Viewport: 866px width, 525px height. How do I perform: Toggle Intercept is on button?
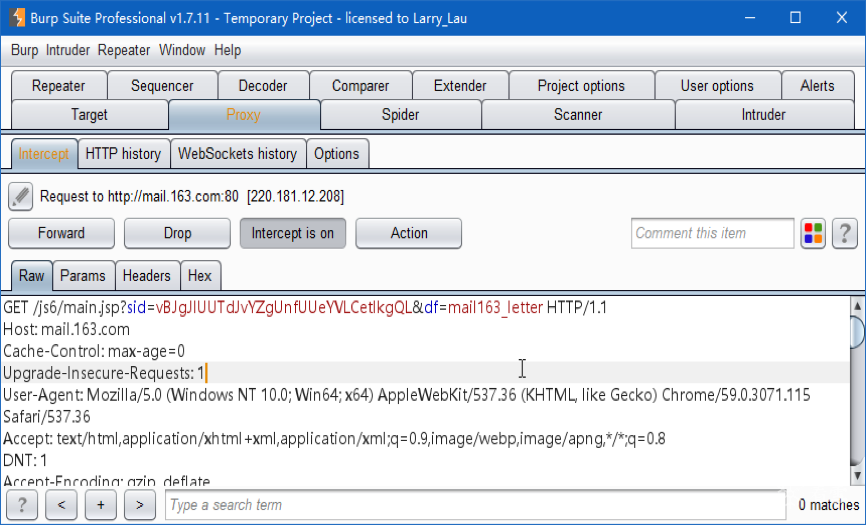[x=293, y=234]
